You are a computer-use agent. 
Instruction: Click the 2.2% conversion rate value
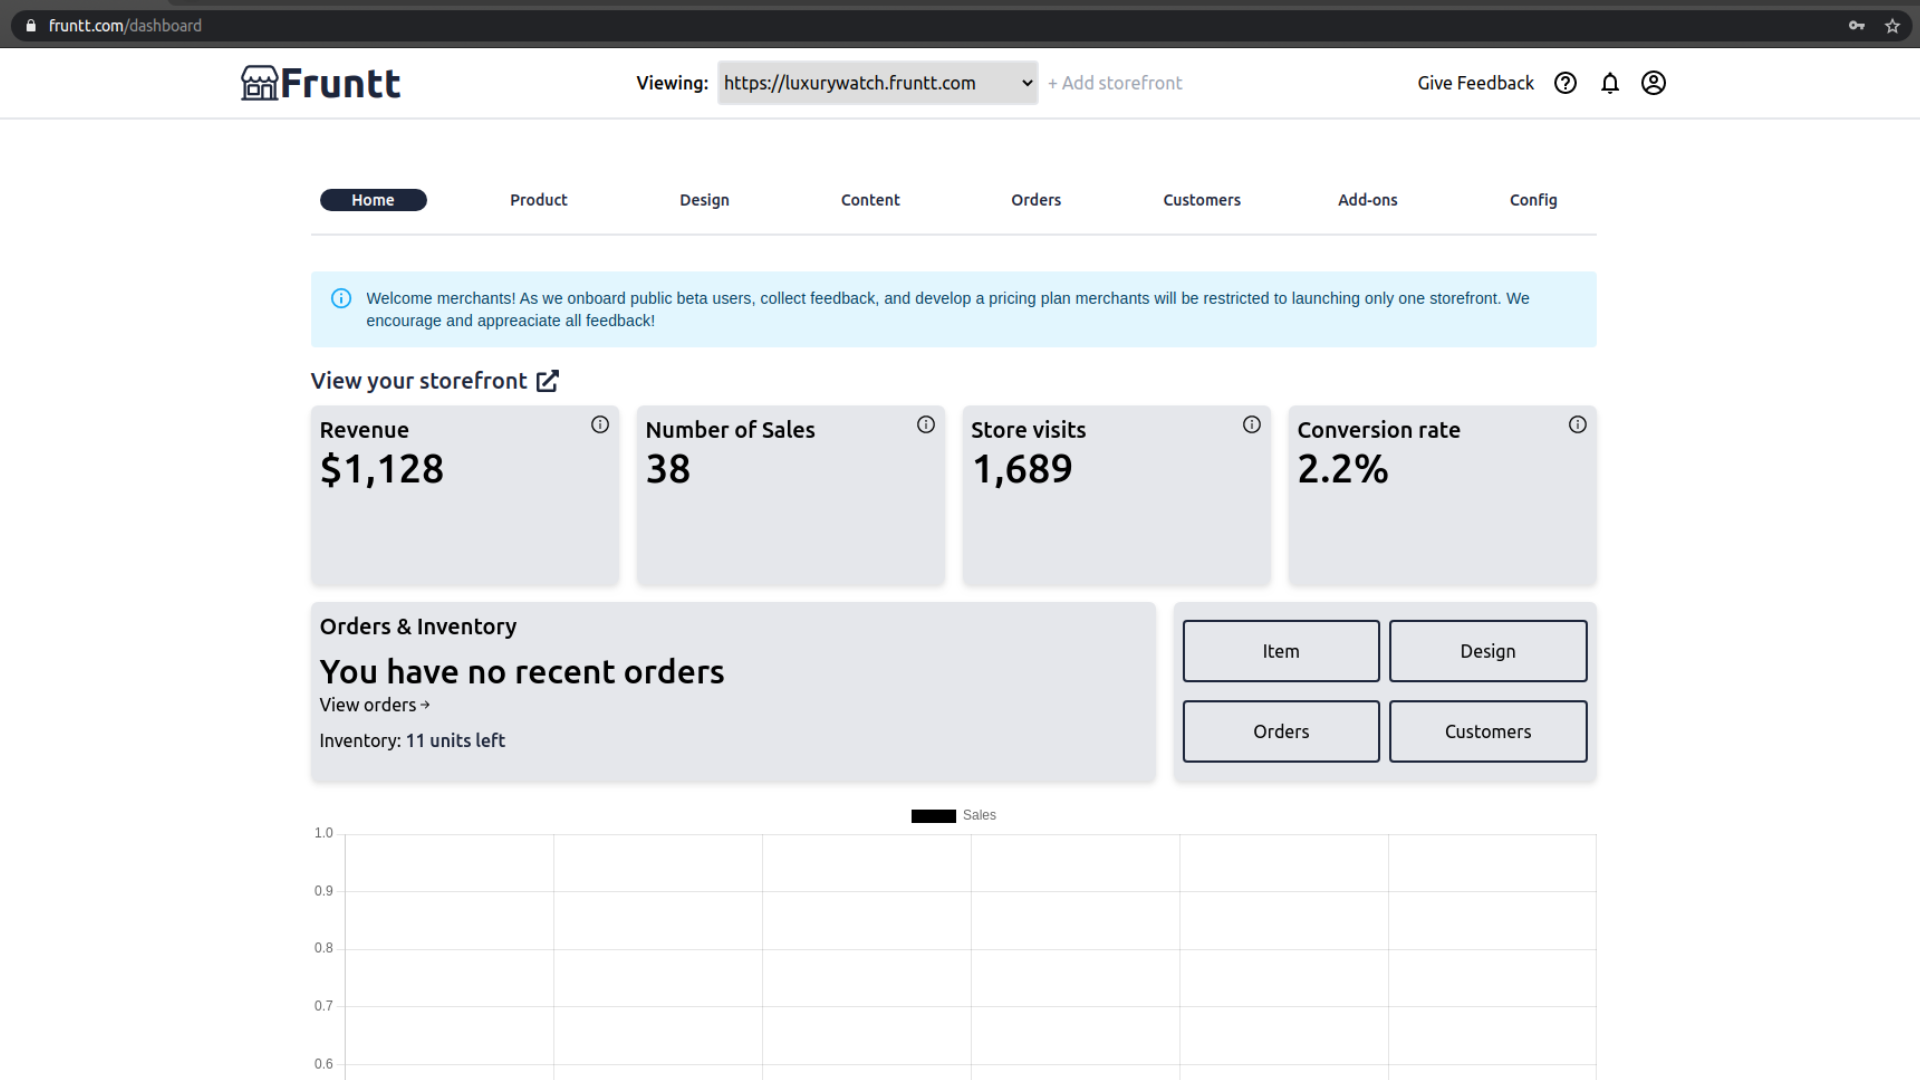pos(1343,469)
